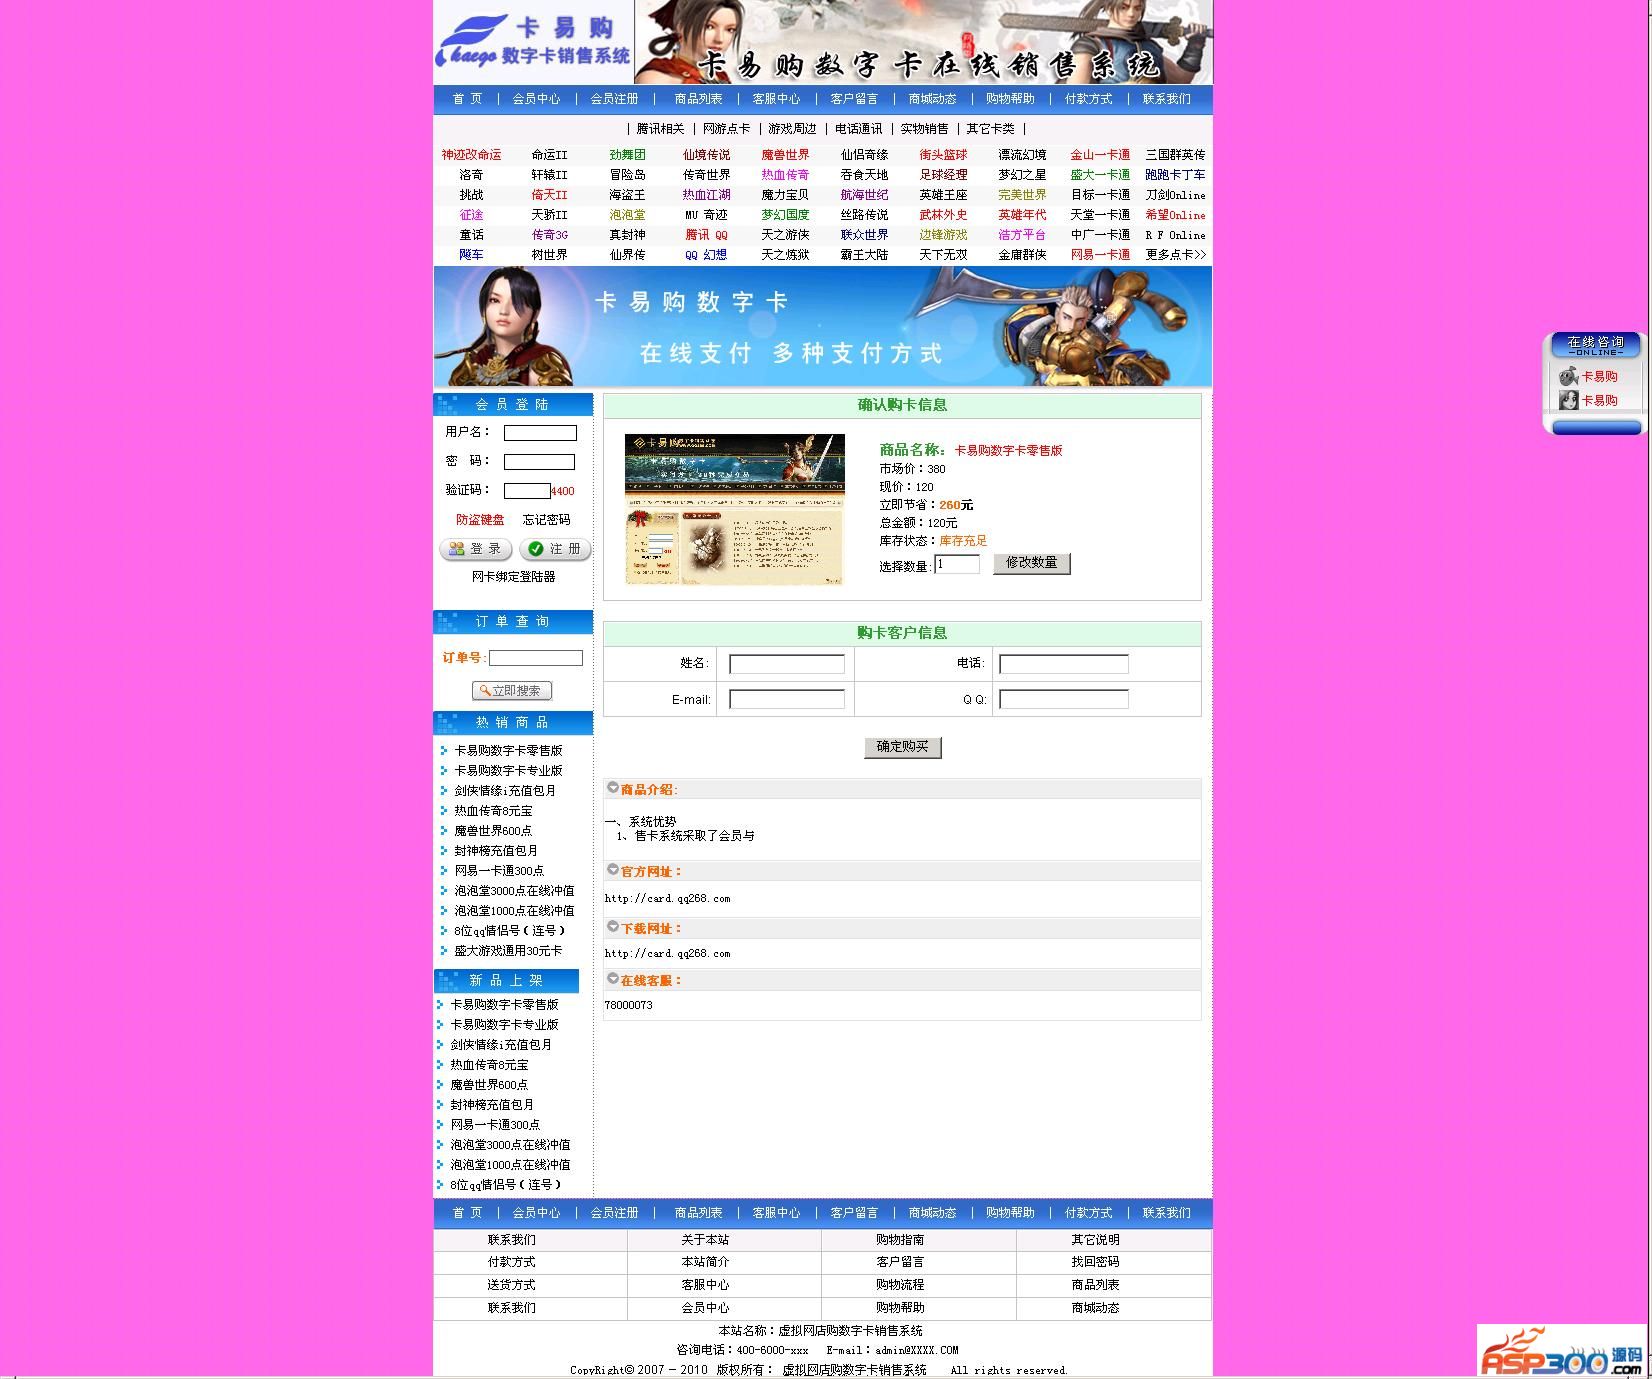The width and height of the screenshot is (1652, 1379).
Task: Click the 修改数量 button
Action: (x=1031, y=563)
